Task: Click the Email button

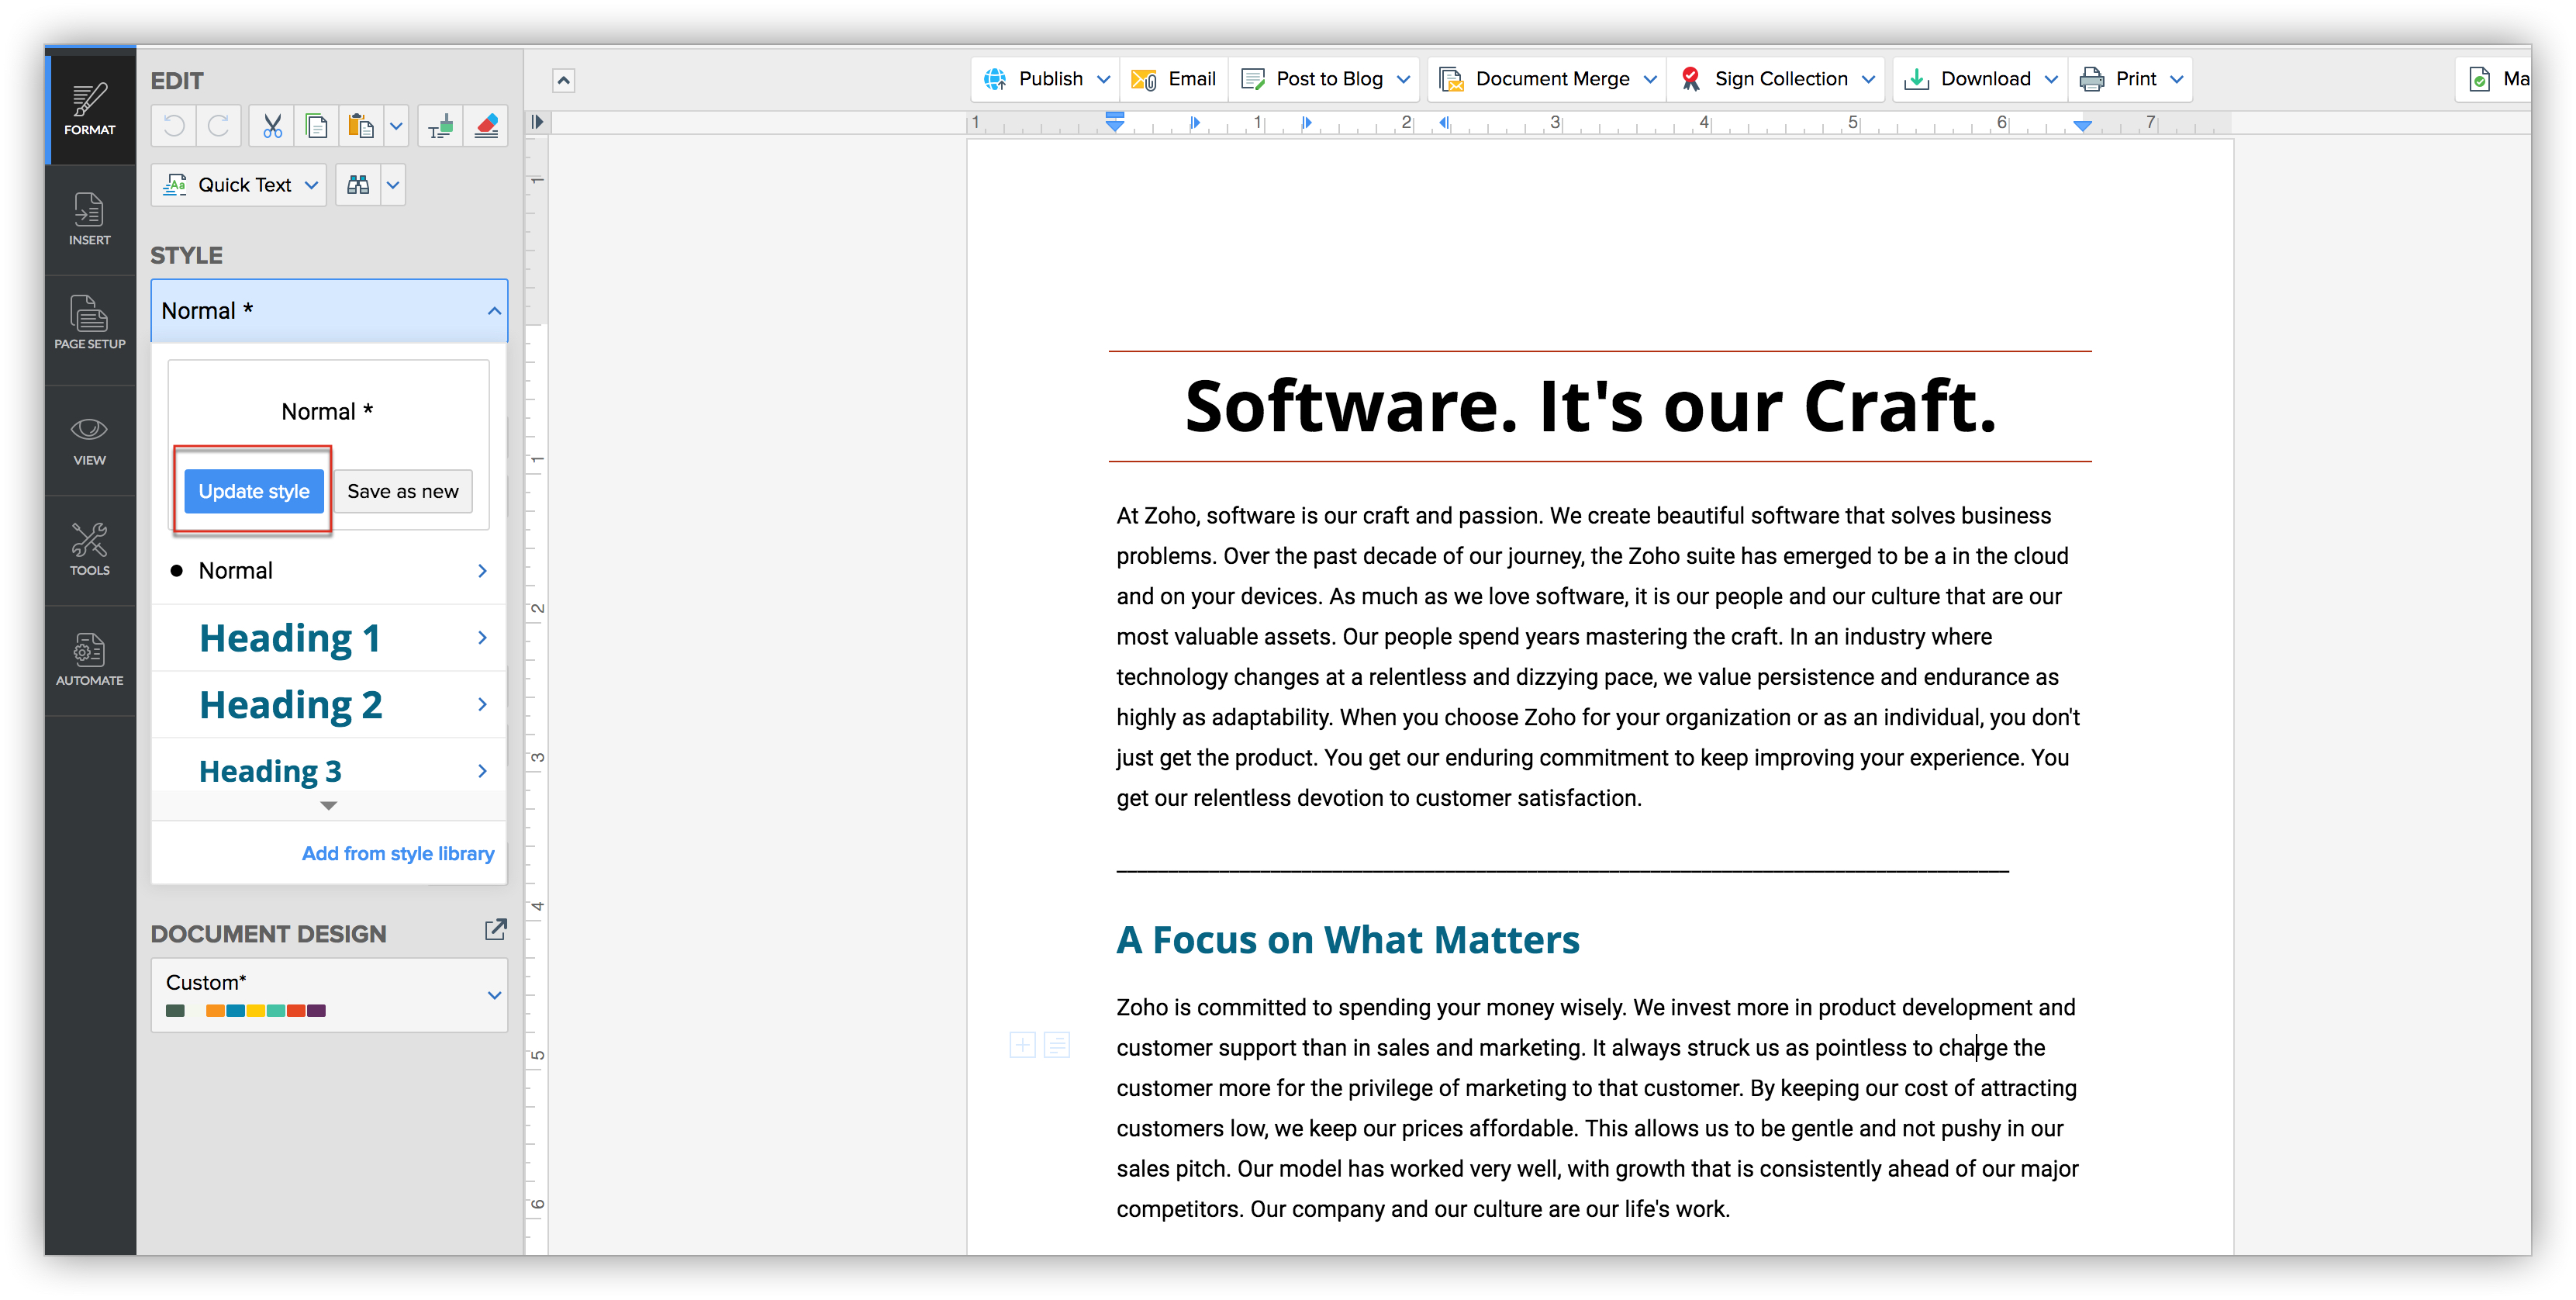Action: coord(1174,79)
